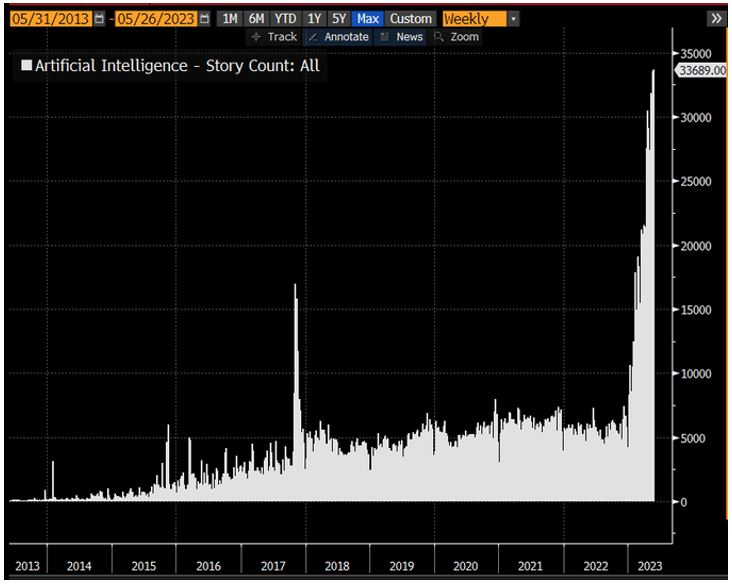
Task: Click the 2017 x-axis label
Action: [x=273, y=566]
